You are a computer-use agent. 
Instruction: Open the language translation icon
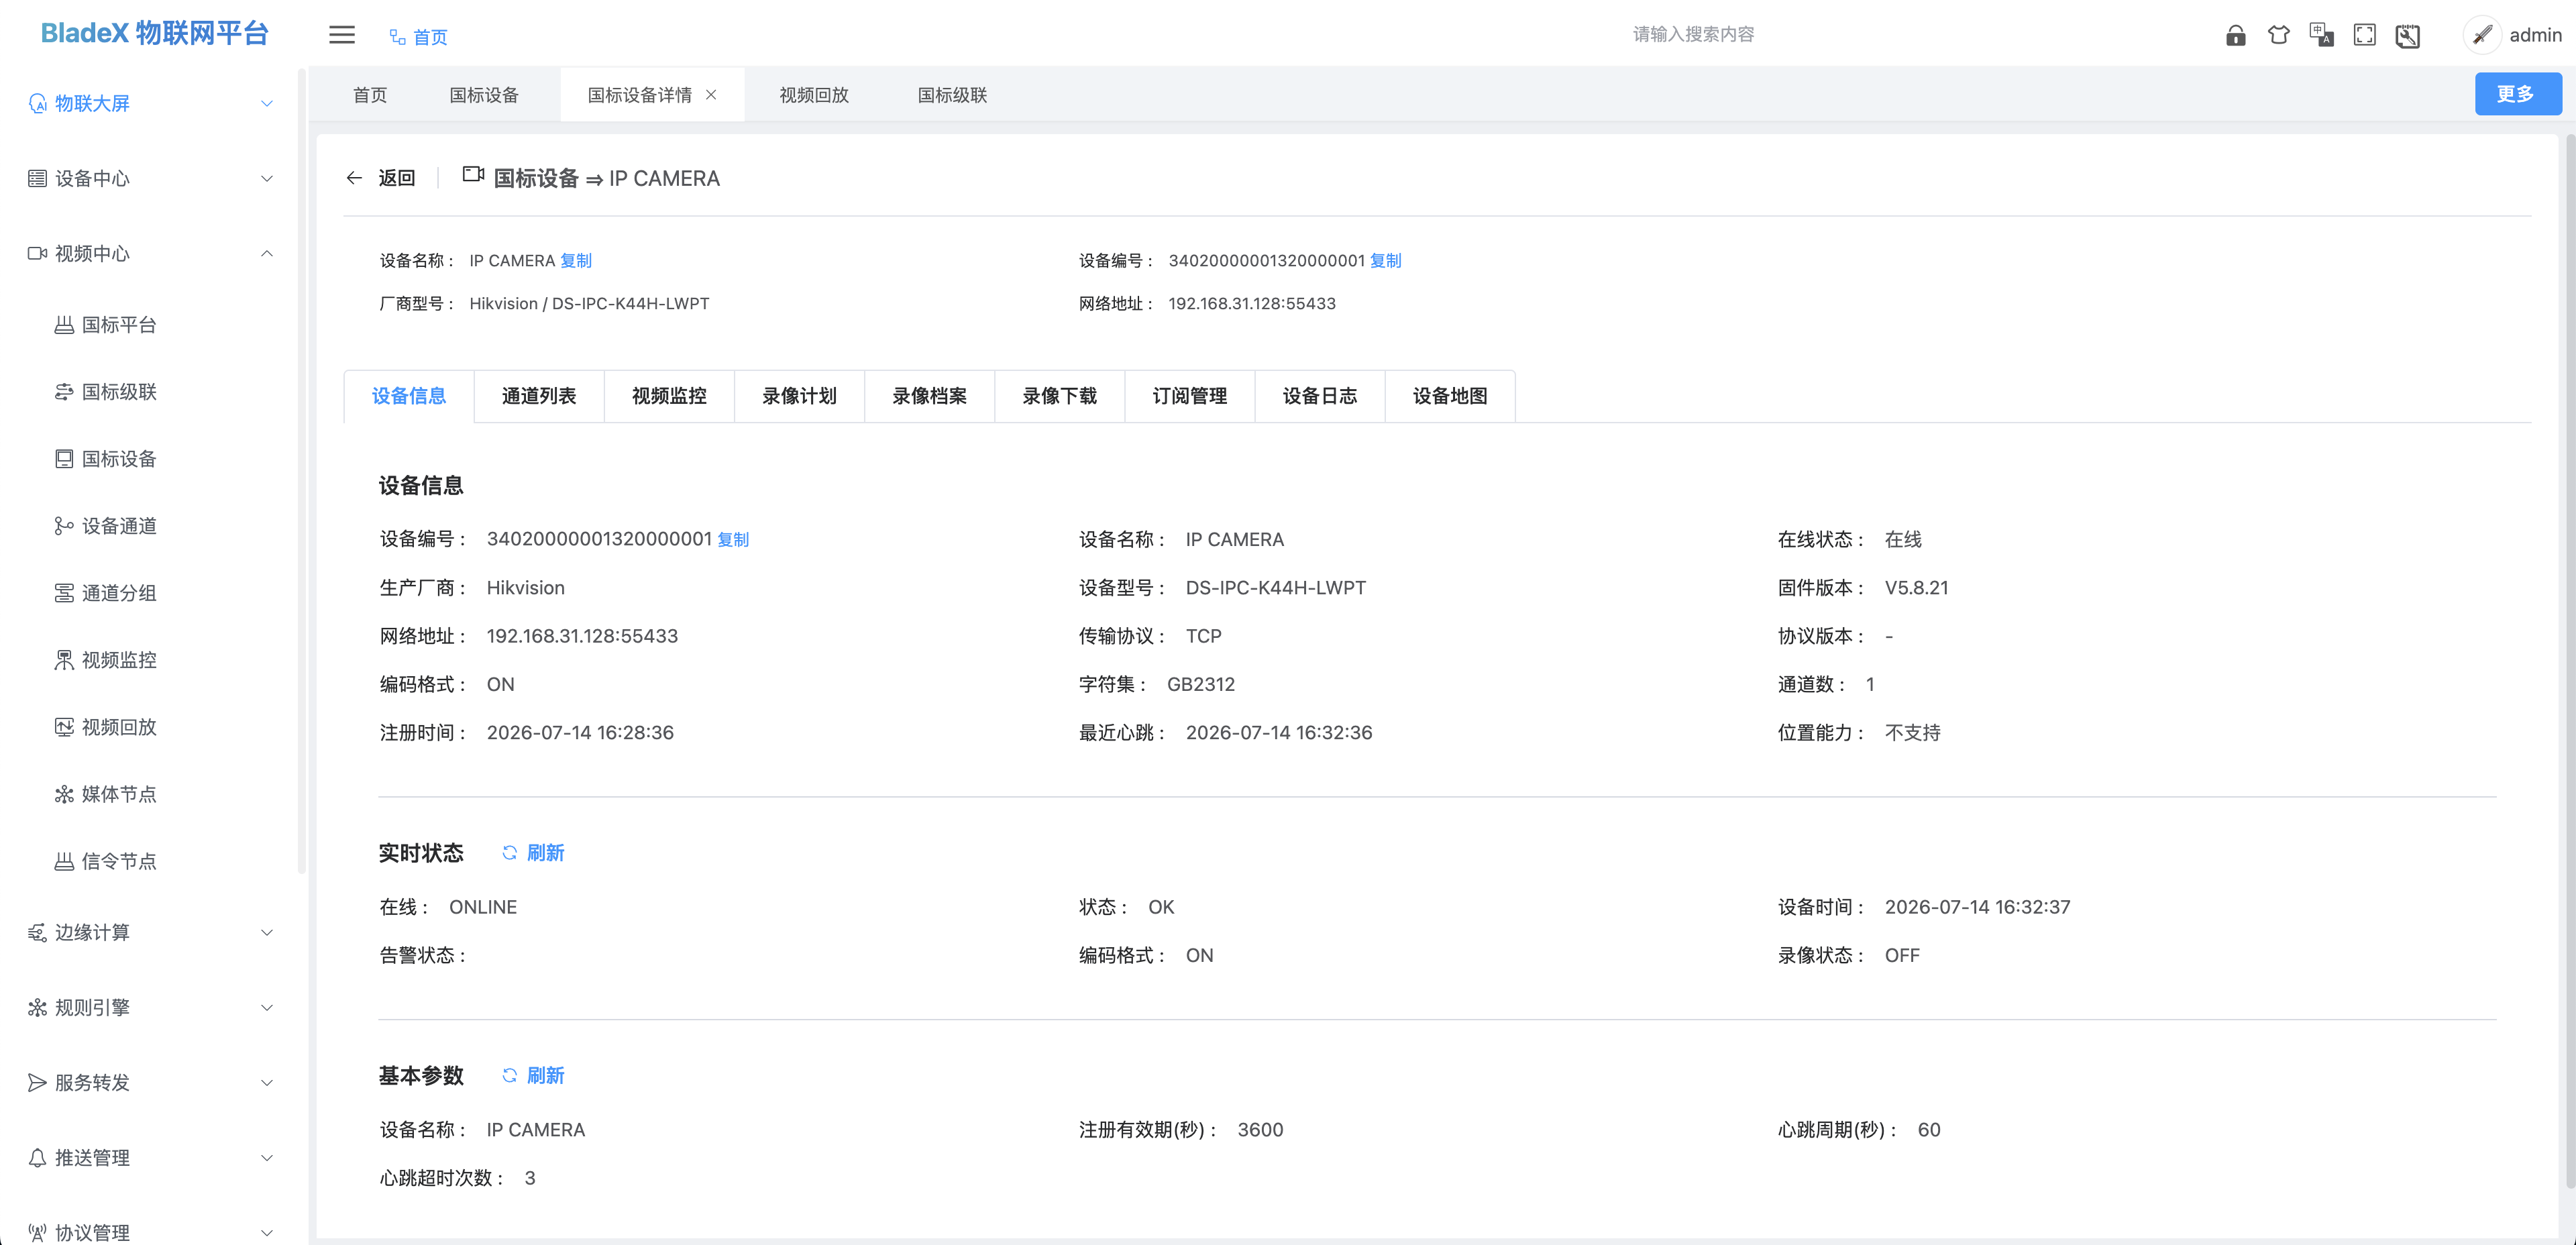click(x=2322, y=36)
